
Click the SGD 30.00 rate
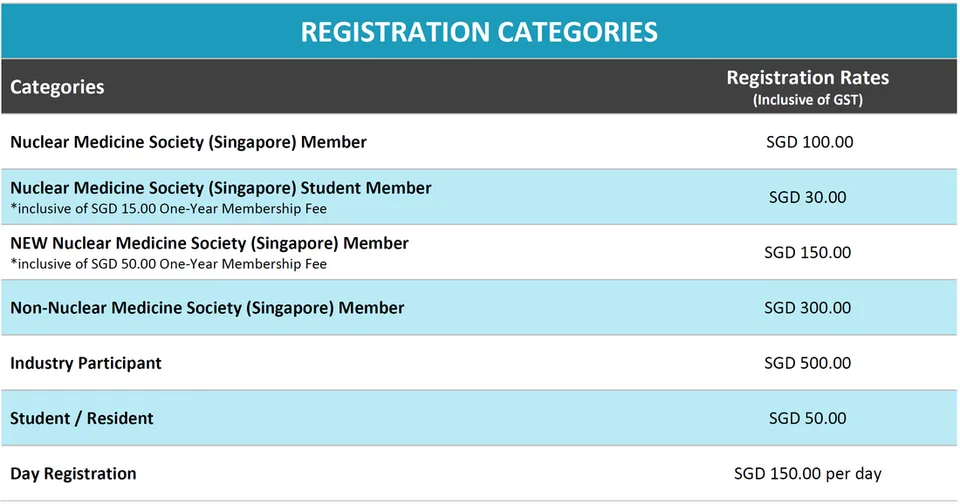808,197
